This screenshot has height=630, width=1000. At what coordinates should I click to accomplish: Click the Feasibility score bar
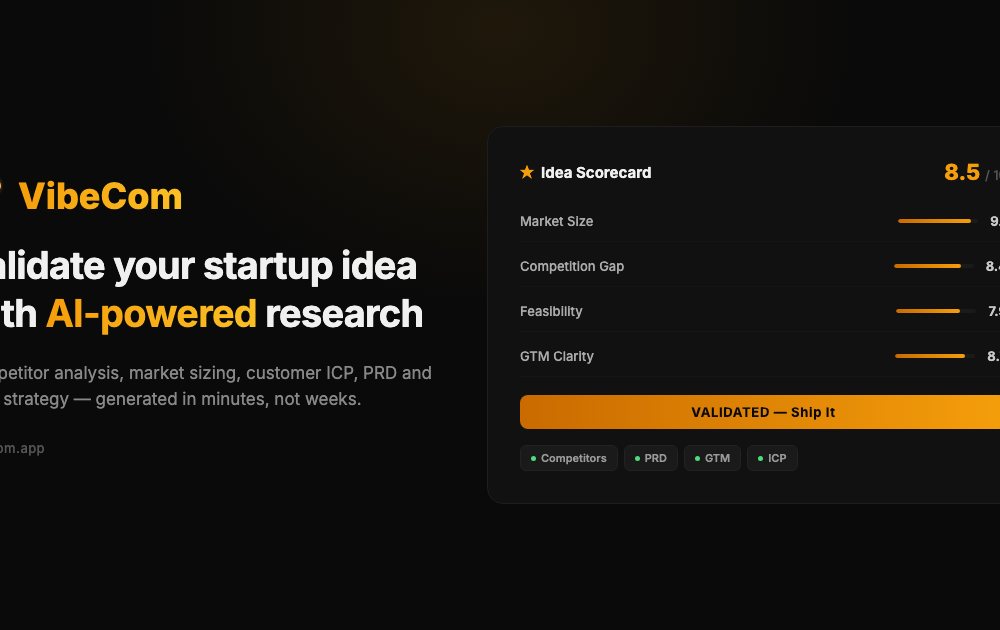coord(936,311)
